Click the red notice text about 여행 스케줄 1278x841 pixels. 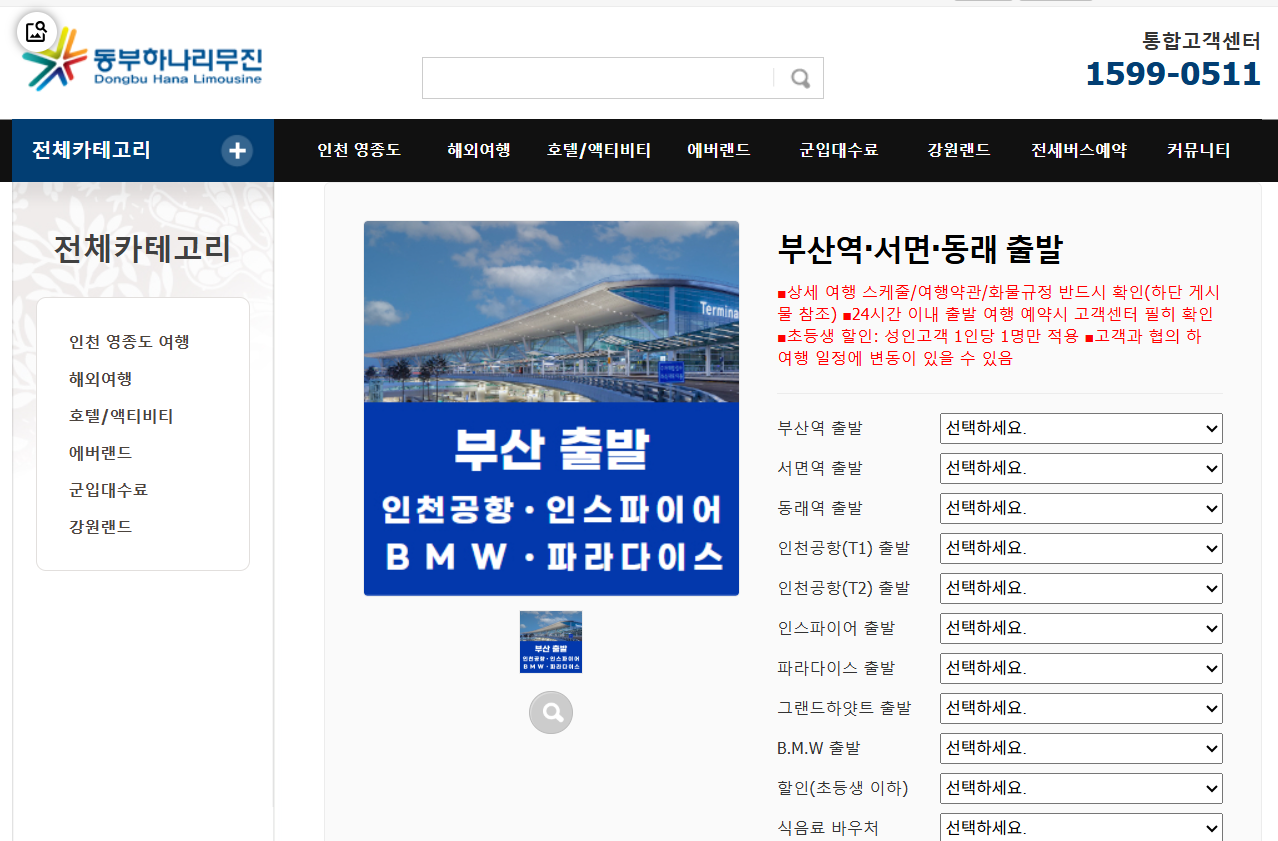(1000, 325)
